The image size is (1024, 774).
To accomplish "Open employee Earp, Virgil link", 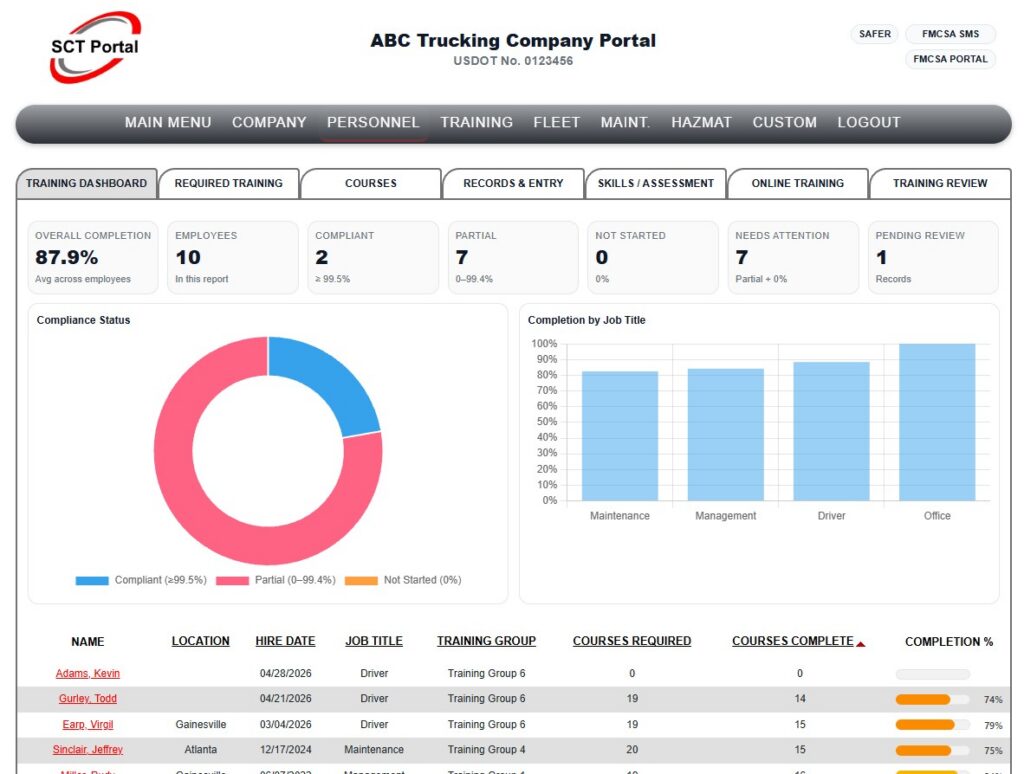I will 88,724.
